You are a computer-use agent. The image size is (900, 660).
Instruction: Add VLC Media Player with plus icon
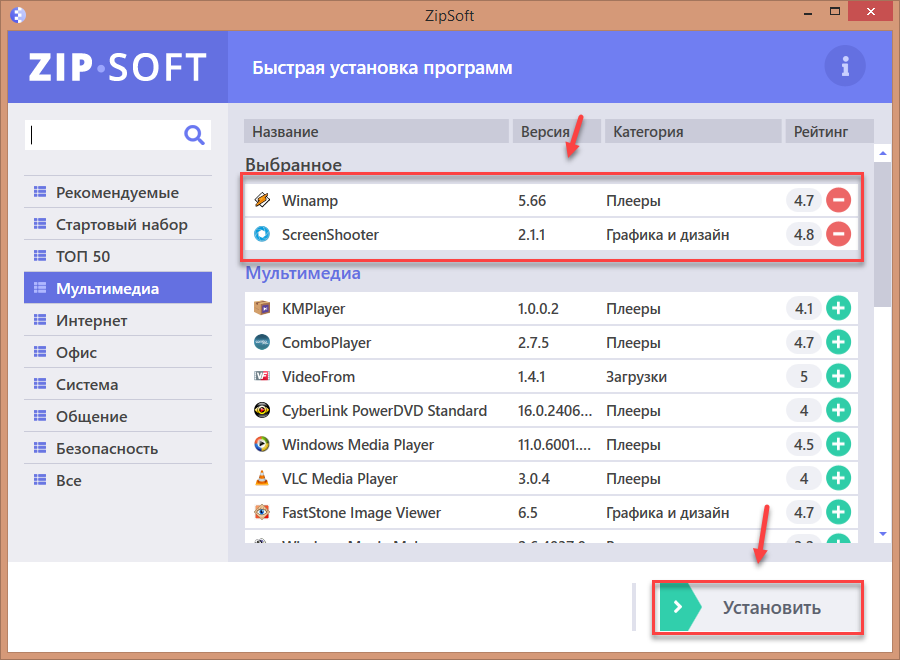click(838, 479)
